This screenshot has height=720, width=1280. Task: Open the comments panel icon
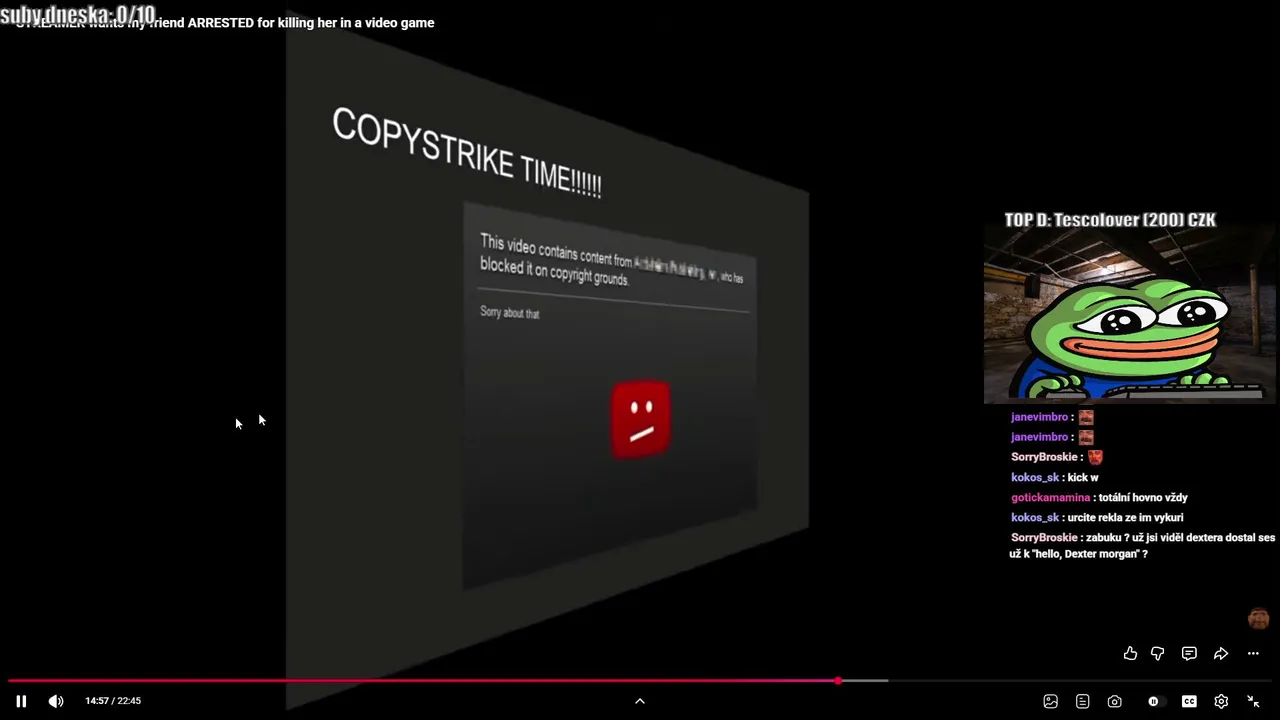point(1189,653)
